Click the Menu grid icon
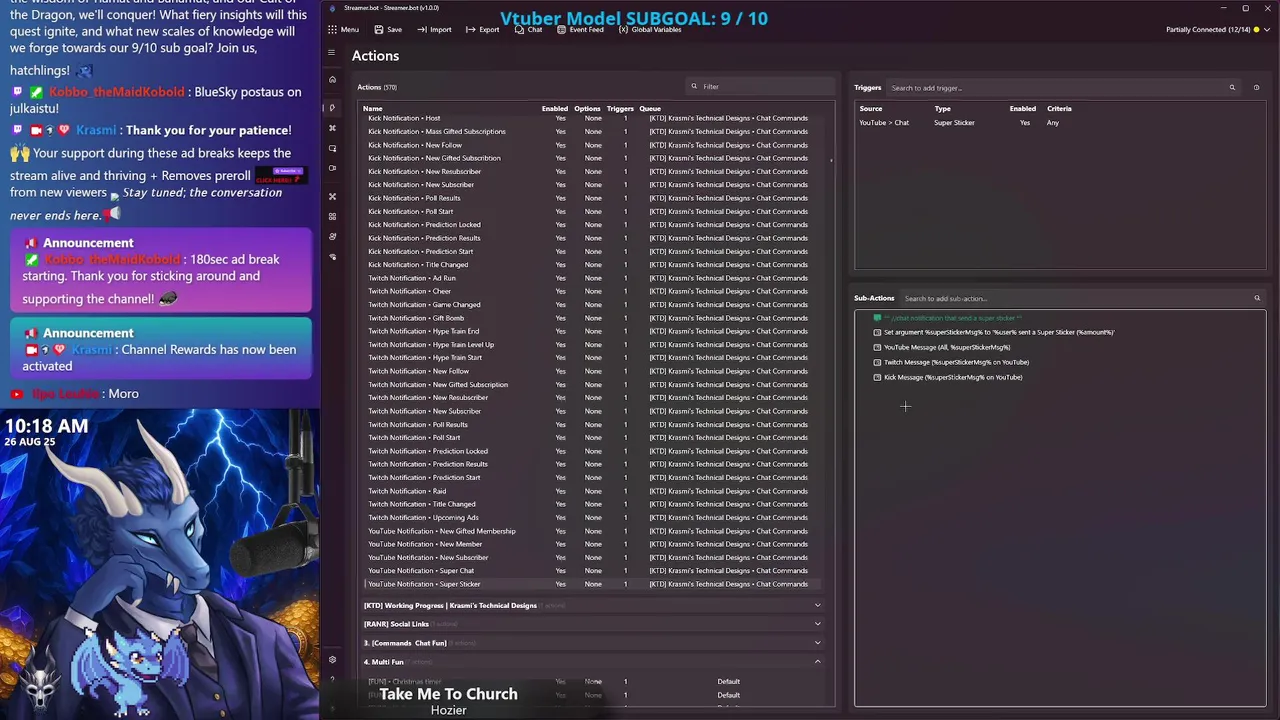 point(332,30)
